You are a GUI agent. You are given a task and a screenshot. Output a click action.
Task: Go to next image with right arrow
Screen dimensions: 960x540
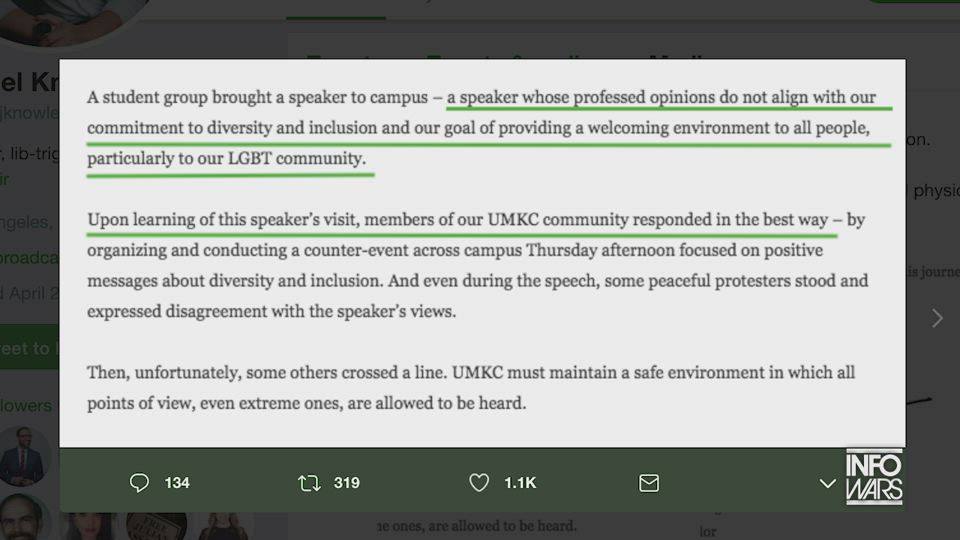[937, 318]
